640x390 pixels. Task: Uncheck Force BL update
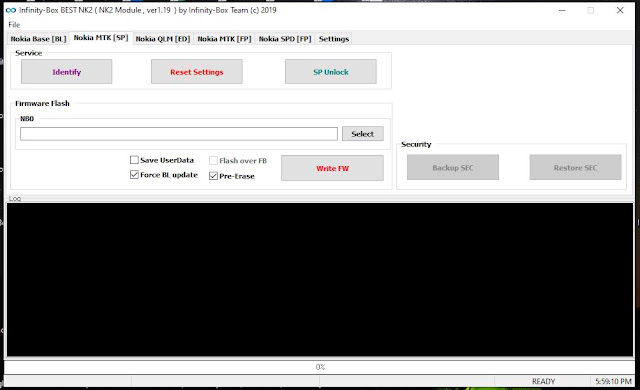point(134,175)
